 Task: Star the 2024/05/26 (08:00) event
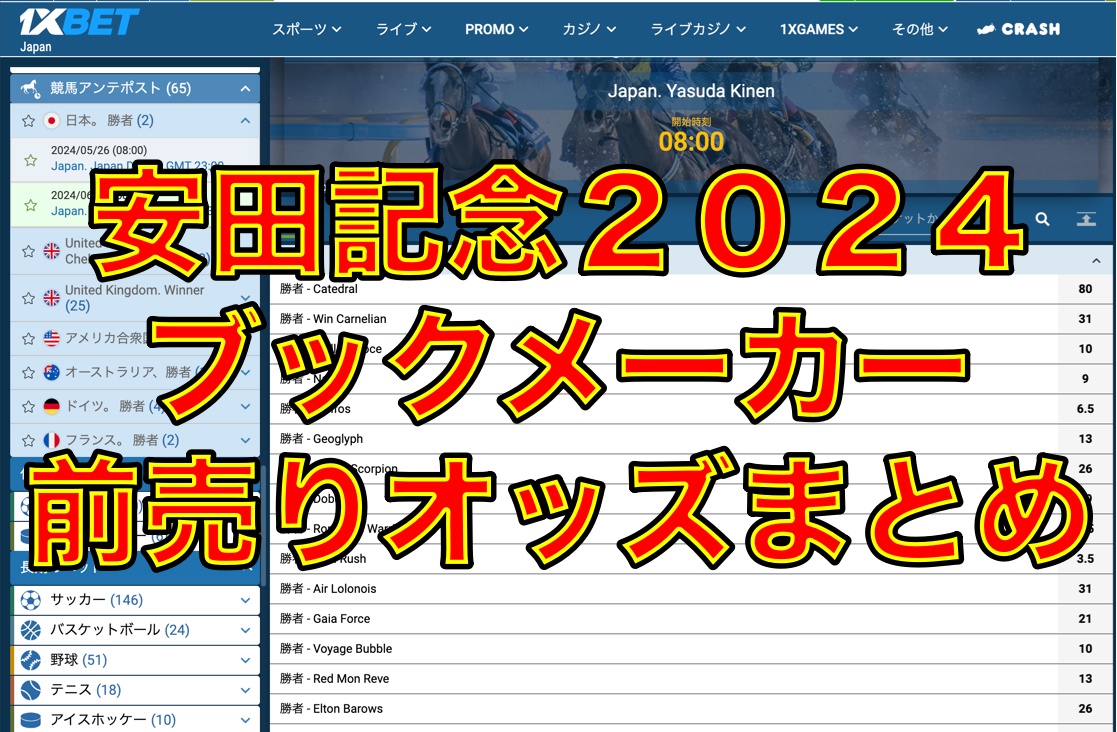(31, 160)
